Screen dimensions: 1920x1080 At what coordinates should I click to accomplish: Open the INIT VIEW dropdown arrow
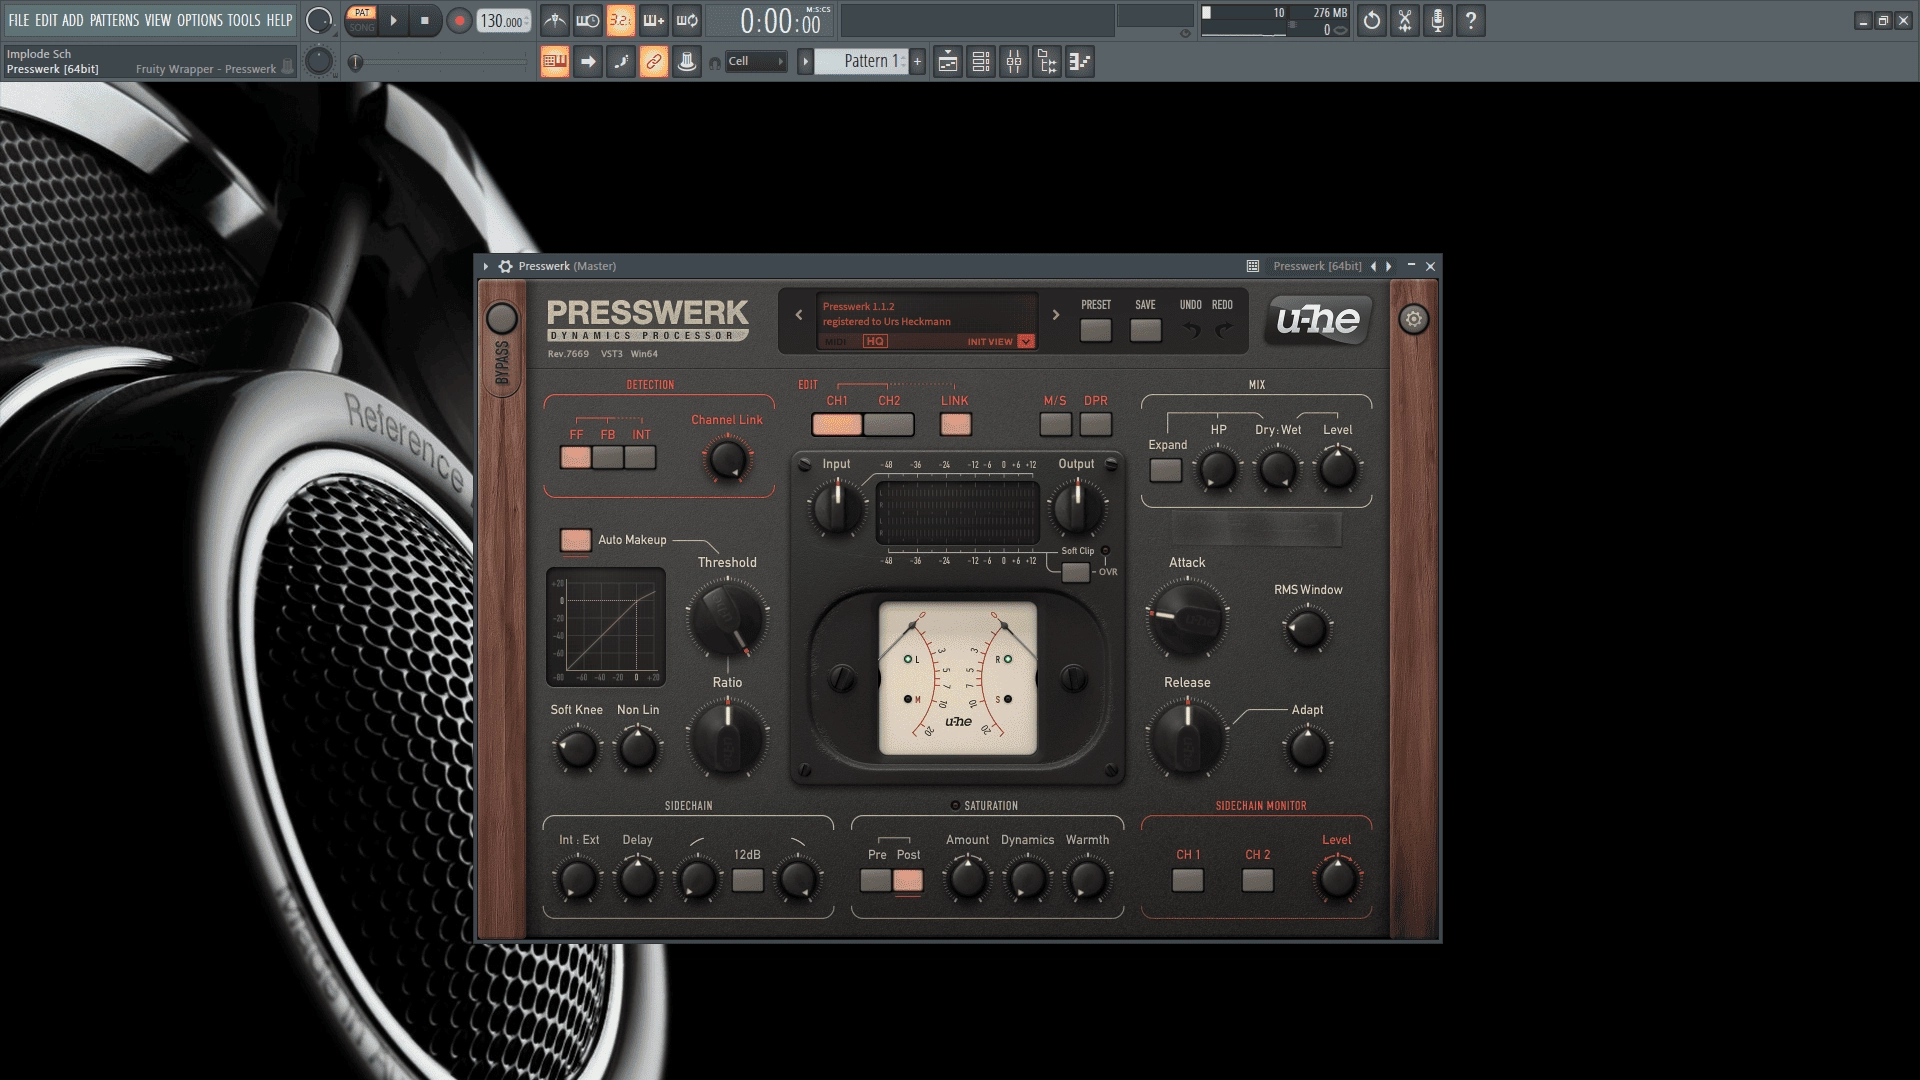(1026, 342)
